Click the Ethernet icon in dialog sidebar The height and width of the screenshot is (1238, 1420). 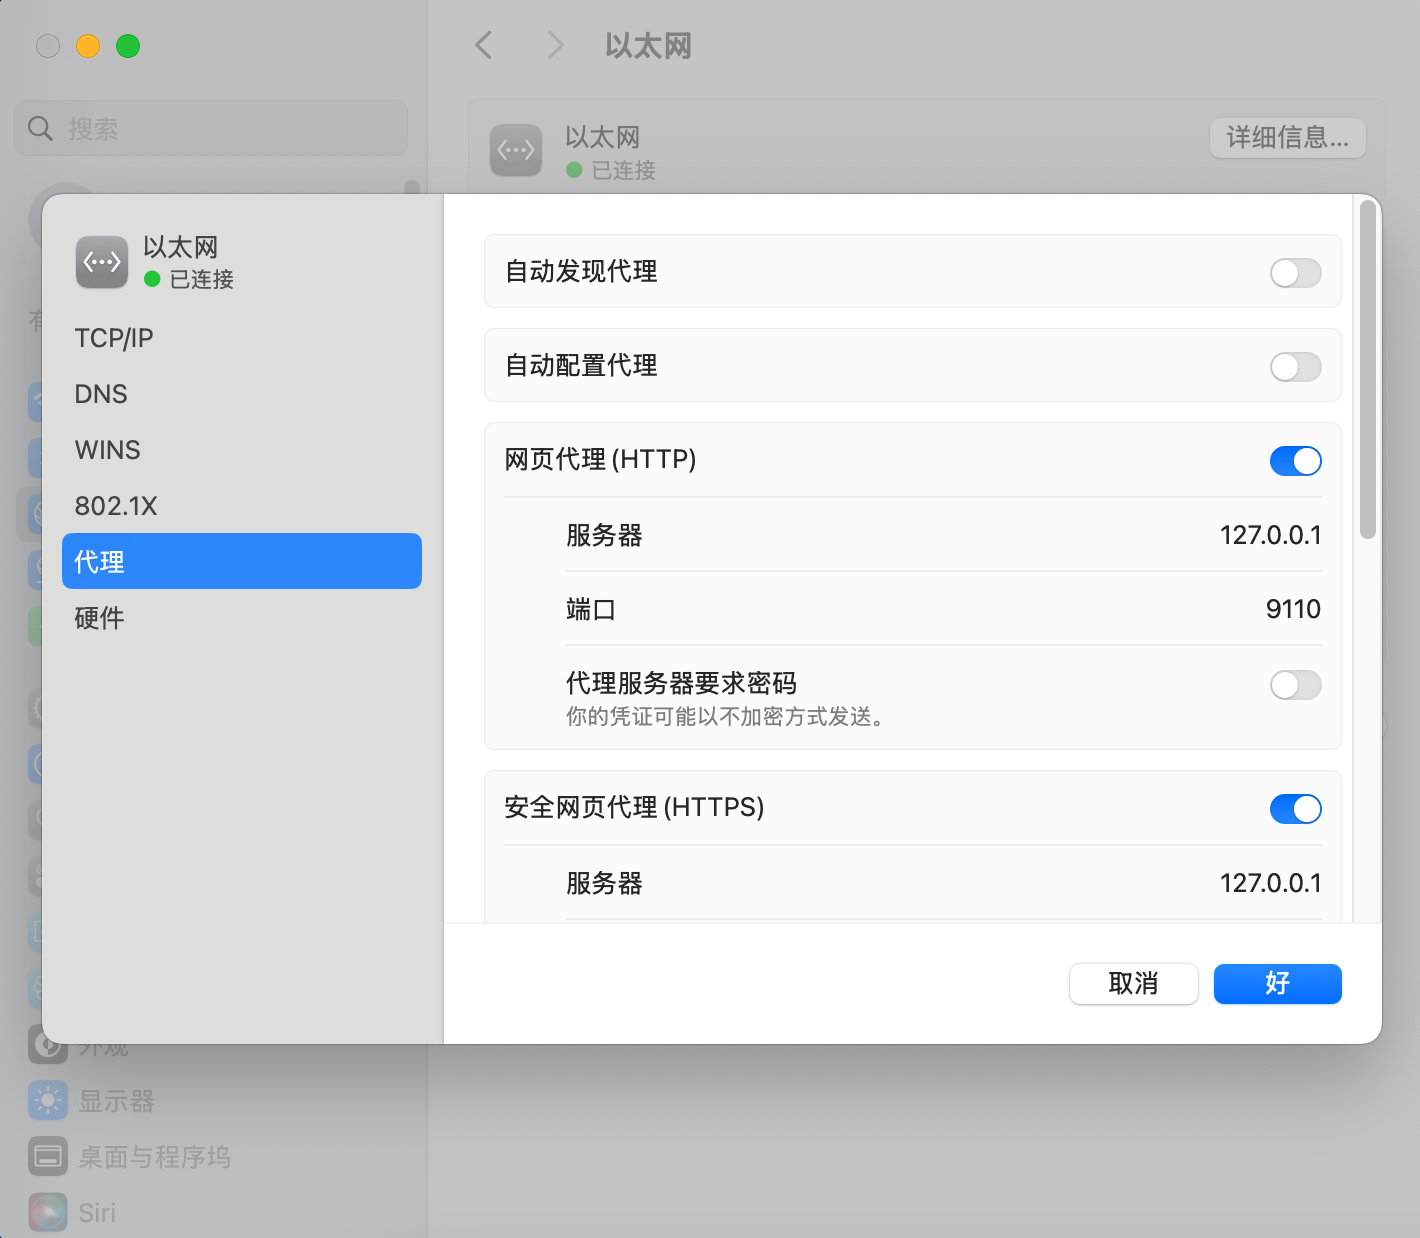pyautogui.click(x=102, y=262)
